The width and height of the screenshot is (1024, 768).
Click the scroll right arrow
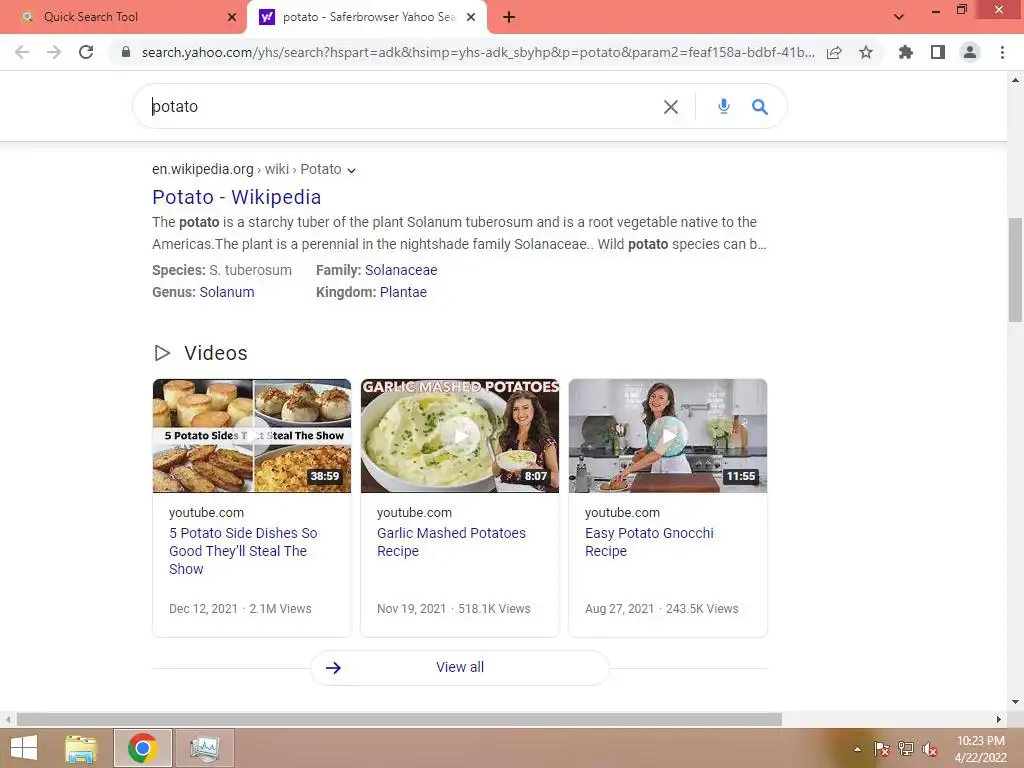[x=998, y=719]
